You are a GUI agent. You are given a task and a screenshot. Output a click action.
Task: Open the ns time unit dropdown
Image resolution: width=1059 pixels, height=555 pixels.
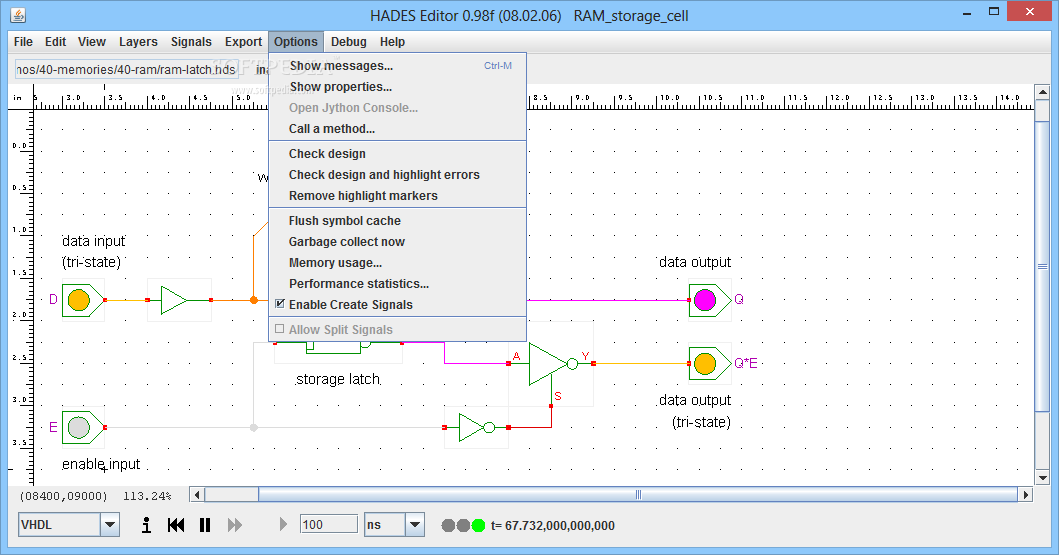(415, 525)
